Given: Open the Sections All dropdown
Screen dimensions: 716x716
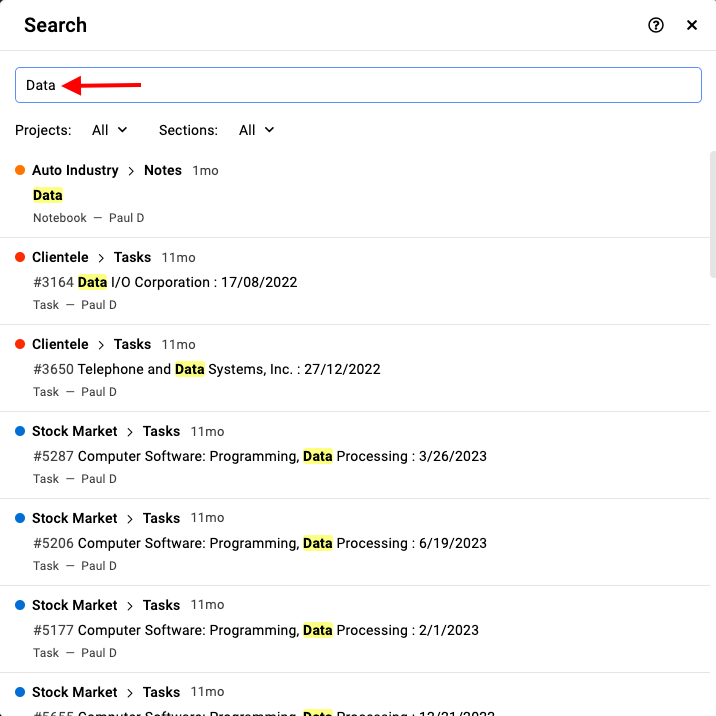Looking at the screenshot, I should 257,130.
